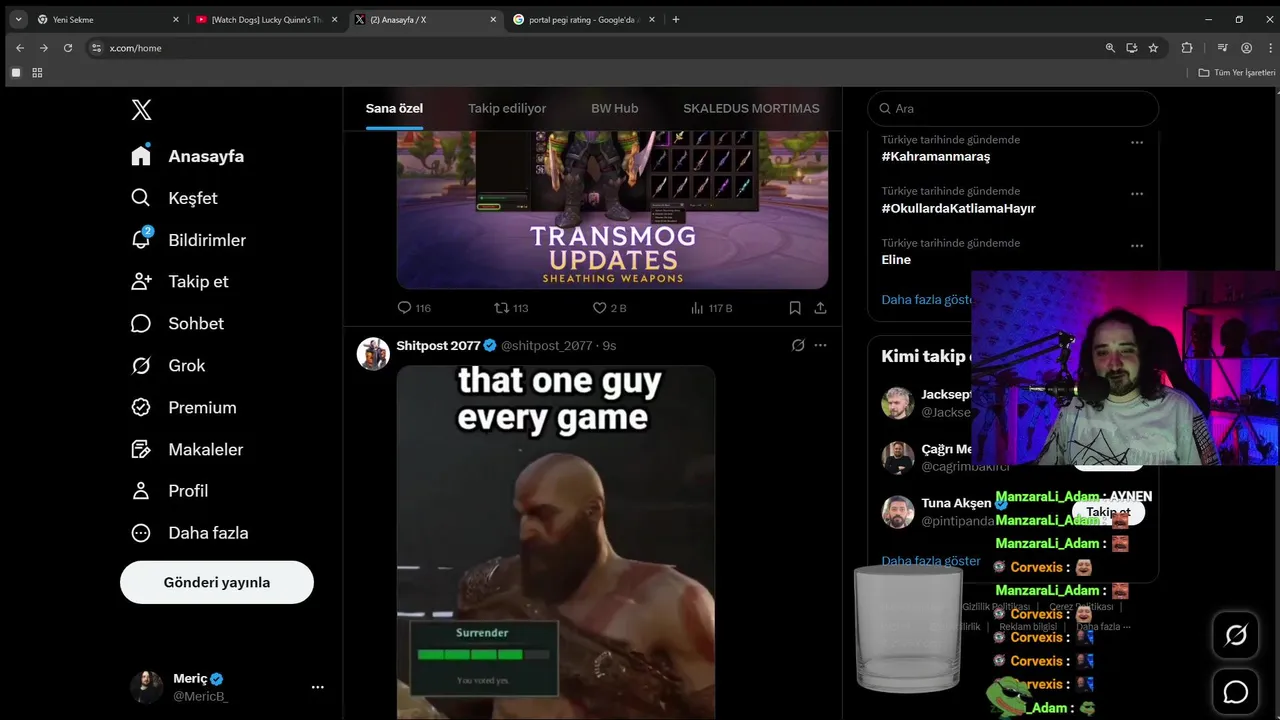This screenshot has height=720, width=1280.
Task: Open Eline trending topic
Action: tap(896, 260)
